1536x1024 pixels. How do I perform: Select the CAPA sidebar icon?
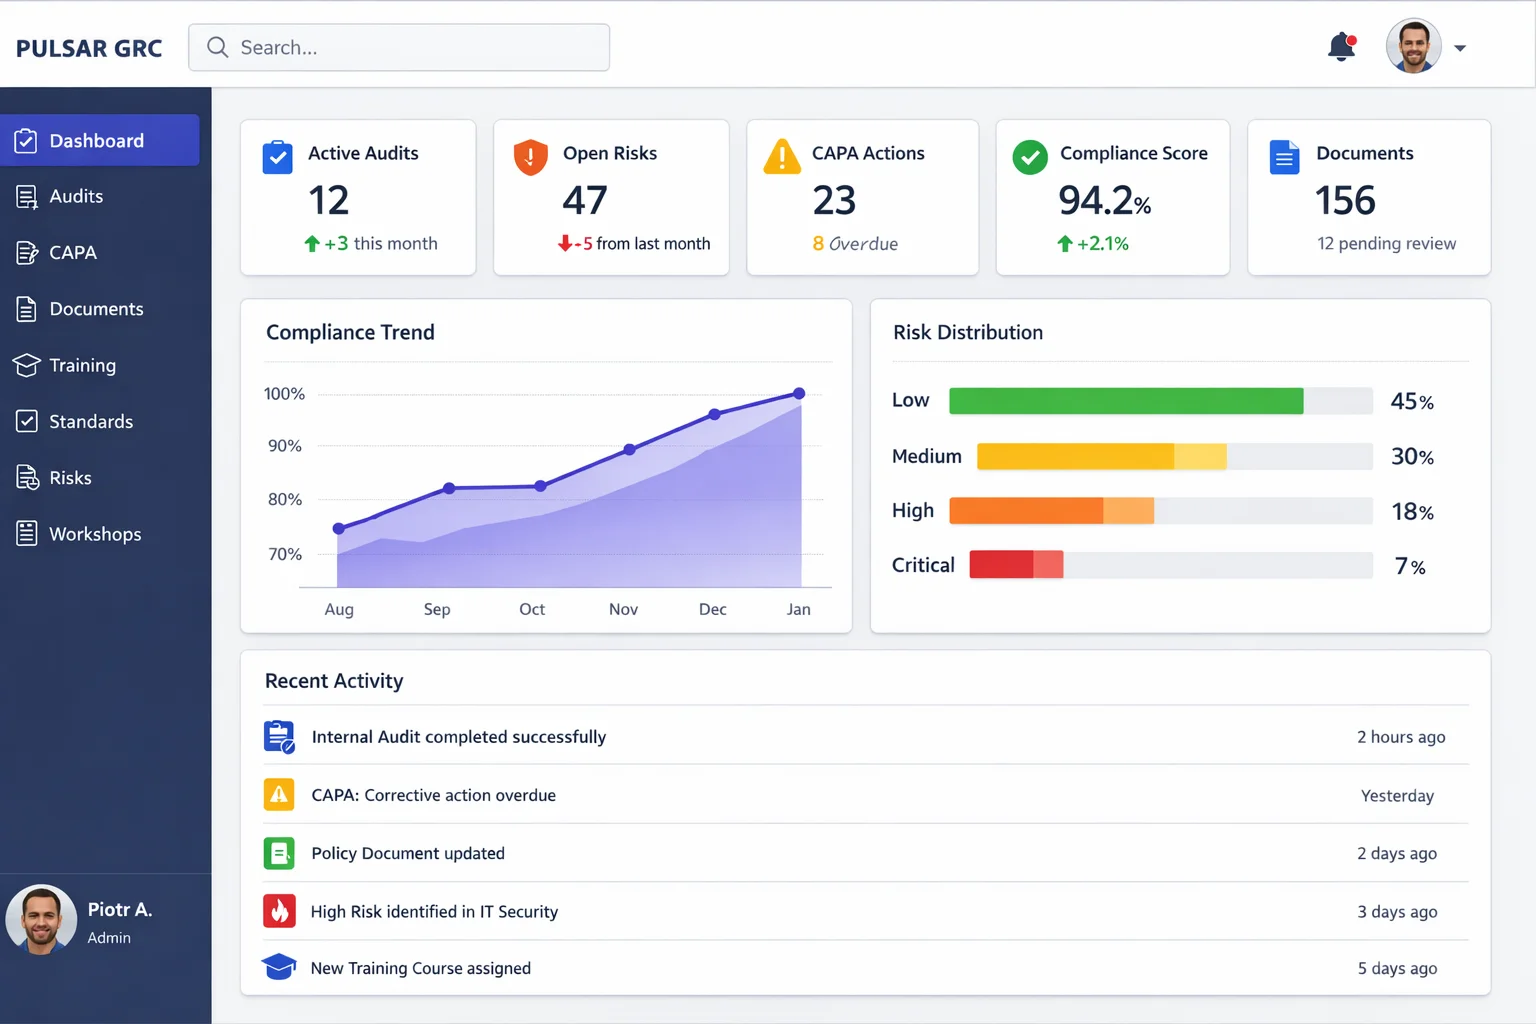26,252
